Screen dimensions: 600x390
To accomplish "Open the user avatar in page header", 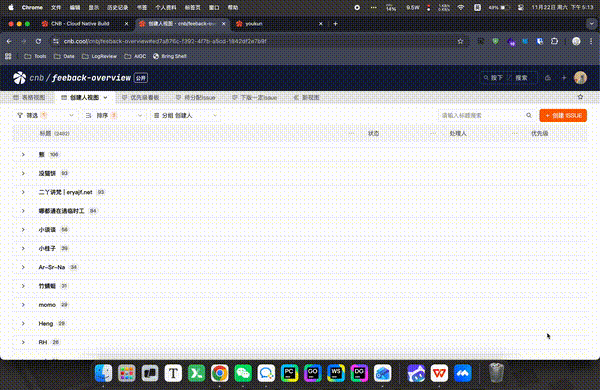I will coord(580,78).
